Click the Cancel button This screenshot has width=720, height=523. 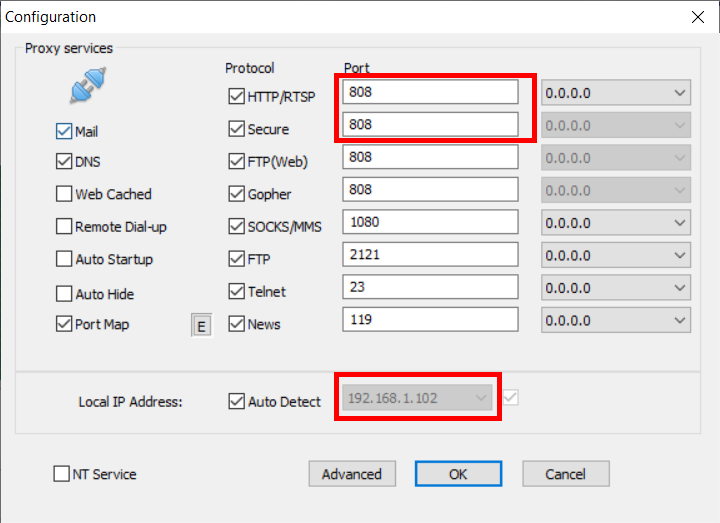[x=566, y=474]
